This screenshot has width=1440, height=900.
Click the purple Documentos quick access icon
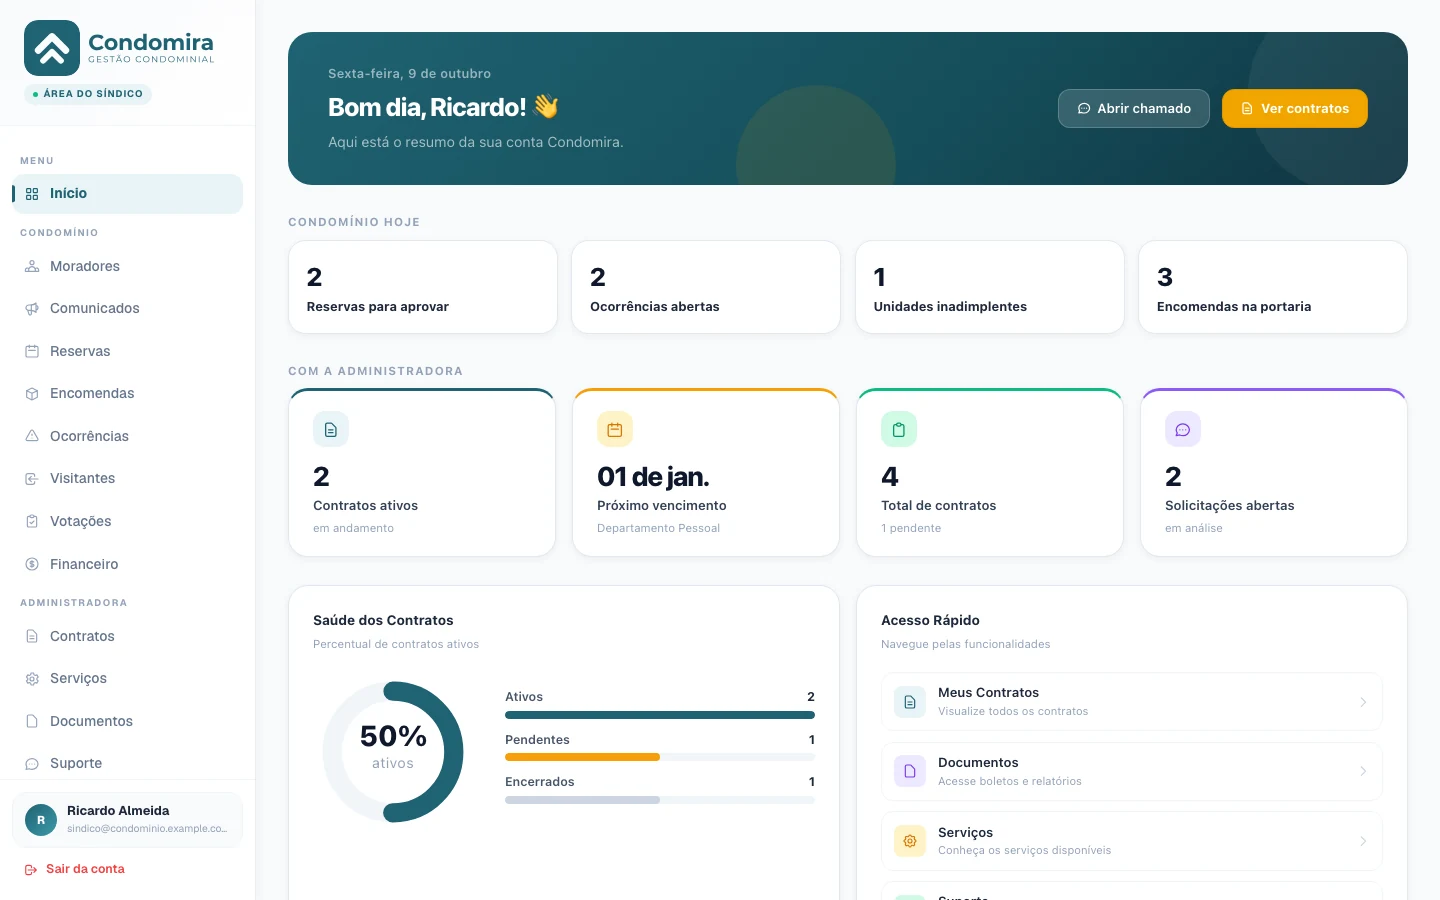point(910,771)
